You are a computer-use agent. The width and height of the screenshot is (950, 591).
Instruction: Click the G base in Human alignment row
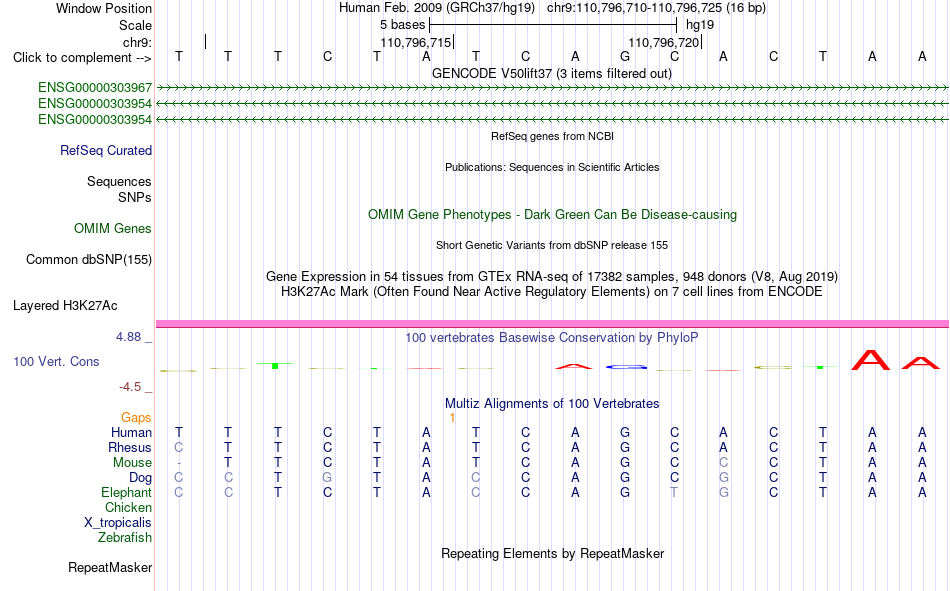pyautogui.click(x=625, y=433)
